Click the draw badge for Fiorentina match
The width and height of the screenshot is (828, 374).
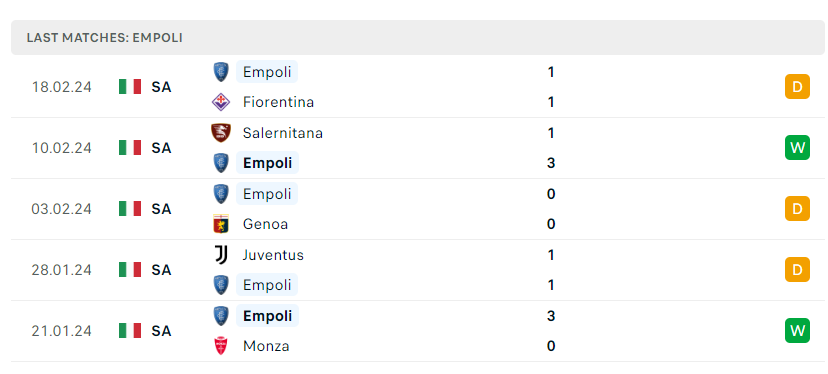tap(797, 87)
